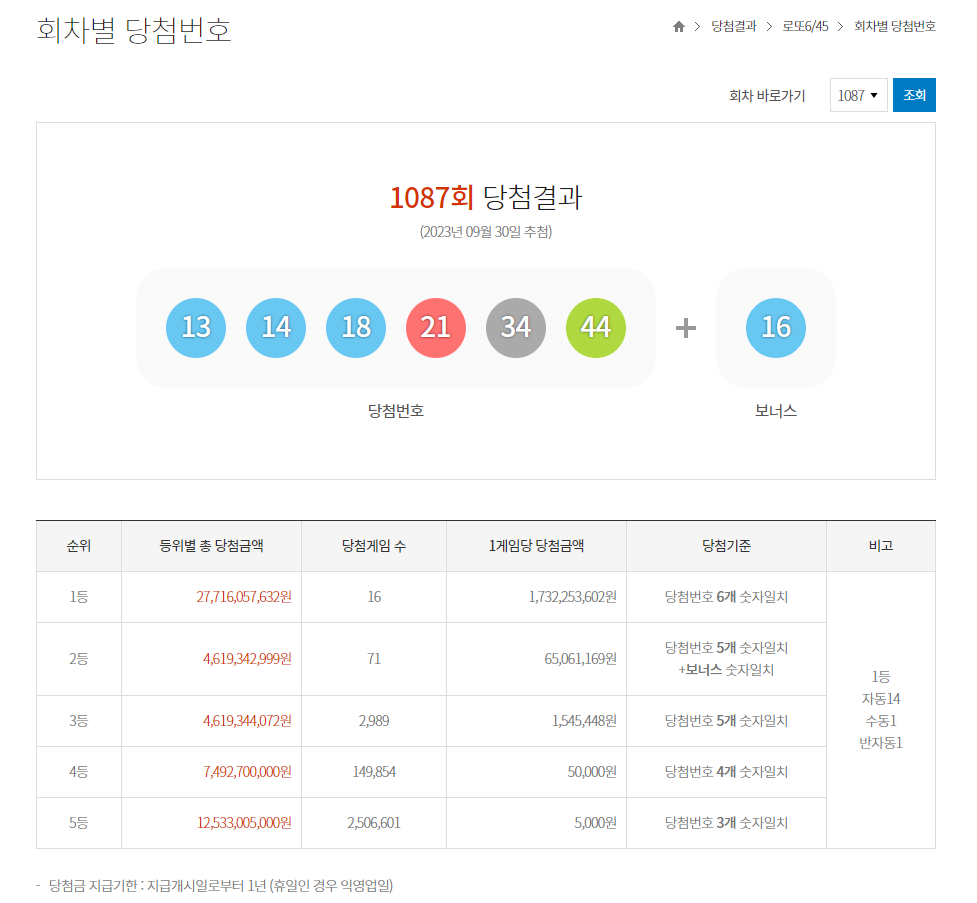Click green winning number ball 44
Viewport: 977px width, 903px height.
click(x=596, y=328)
